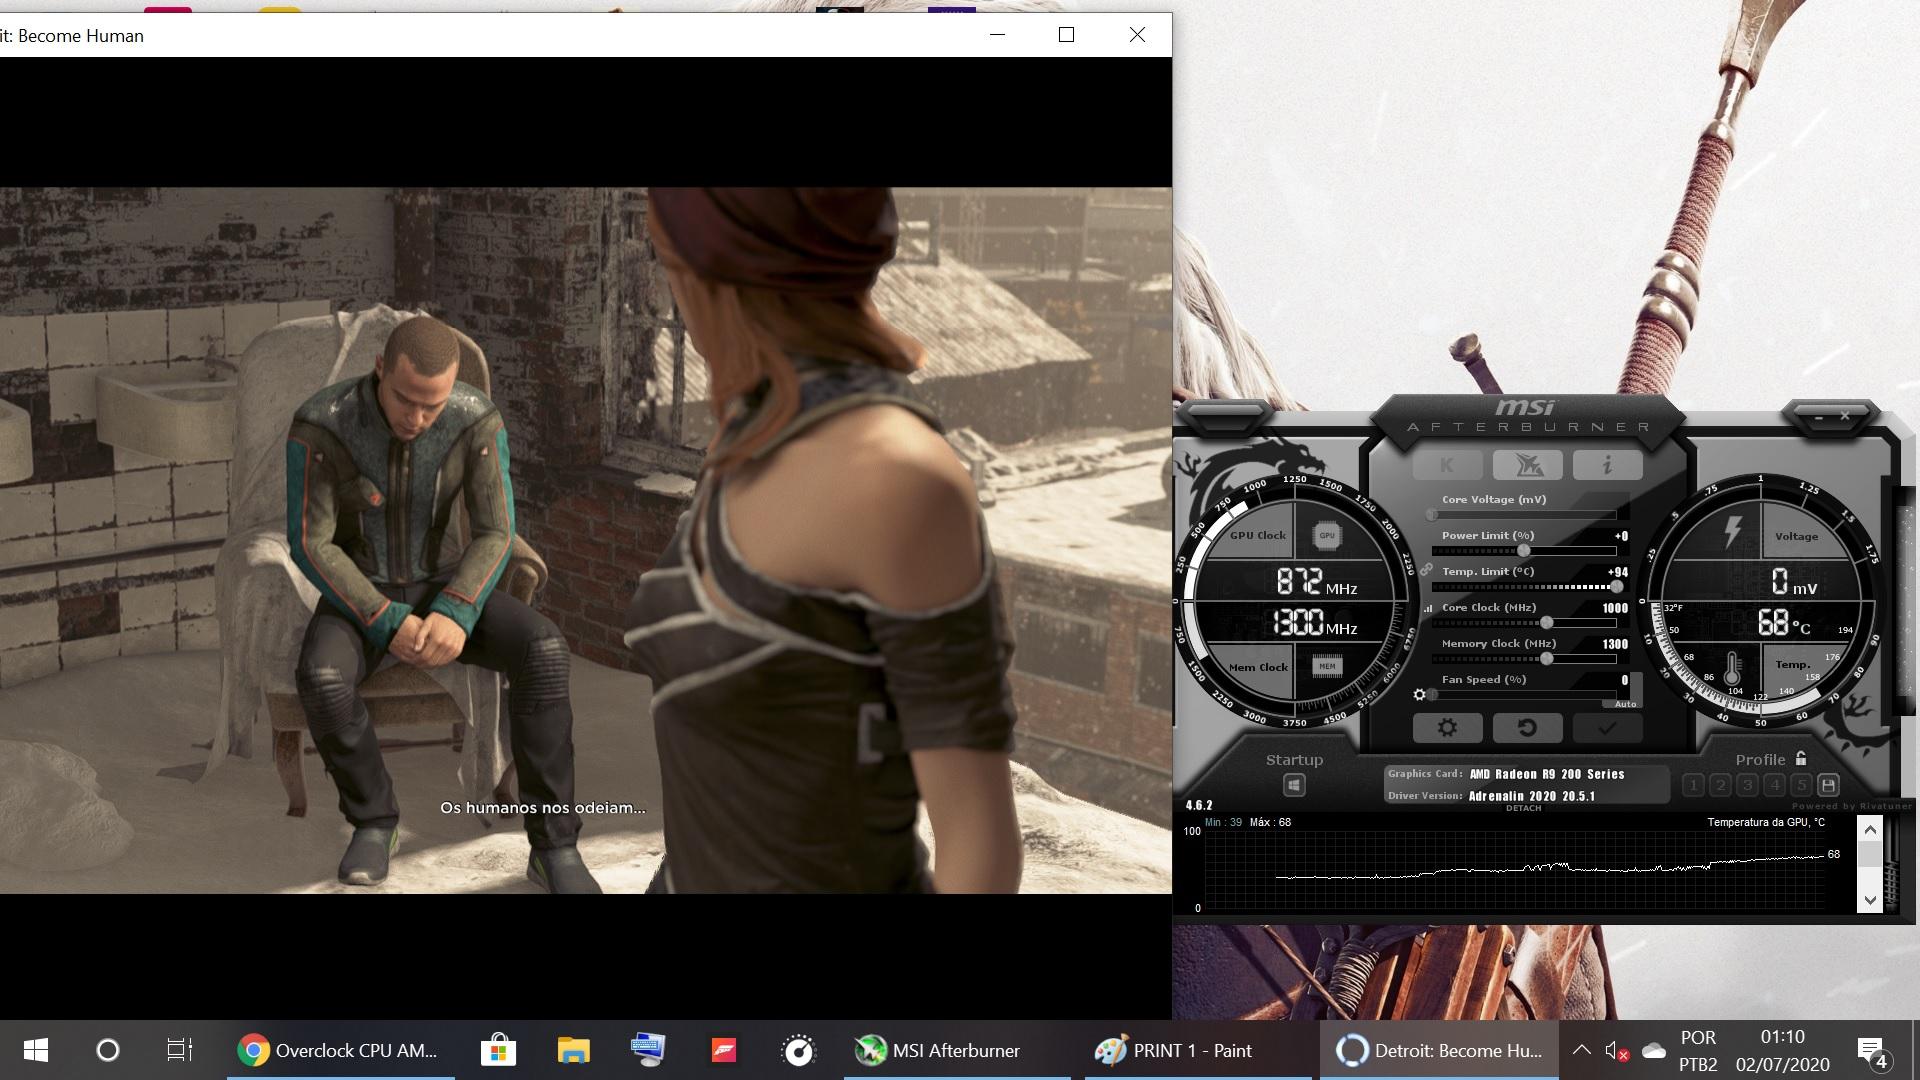Click the Temp. Limit value +94
This screenshot has height=1080, width=1920.
coord(1617,572)
